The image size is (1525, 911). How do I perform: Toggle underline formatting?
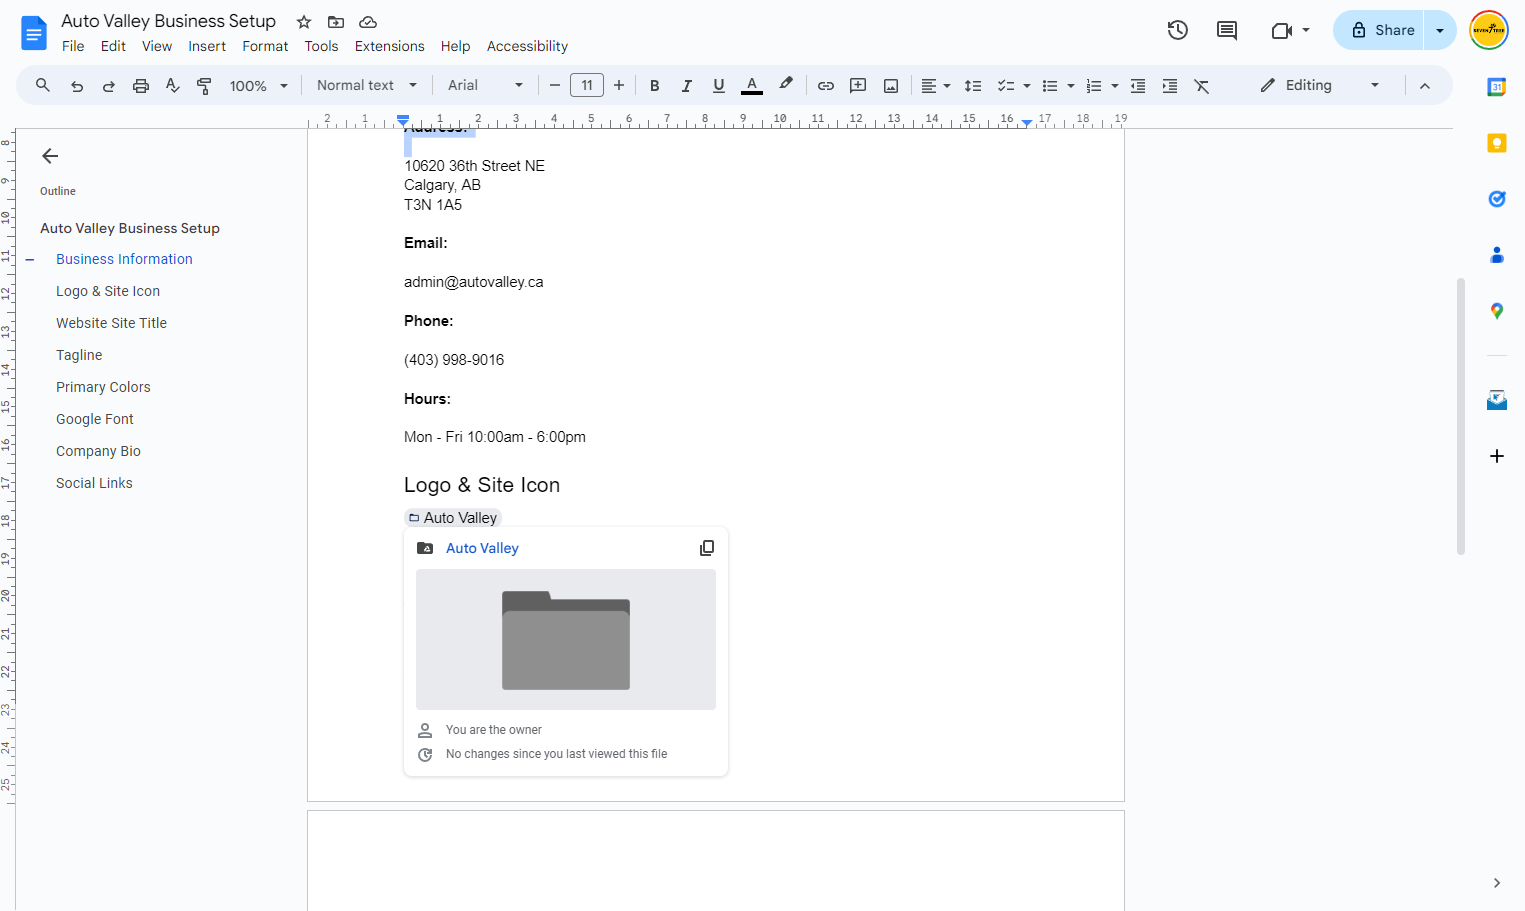(x=719, y=86)
